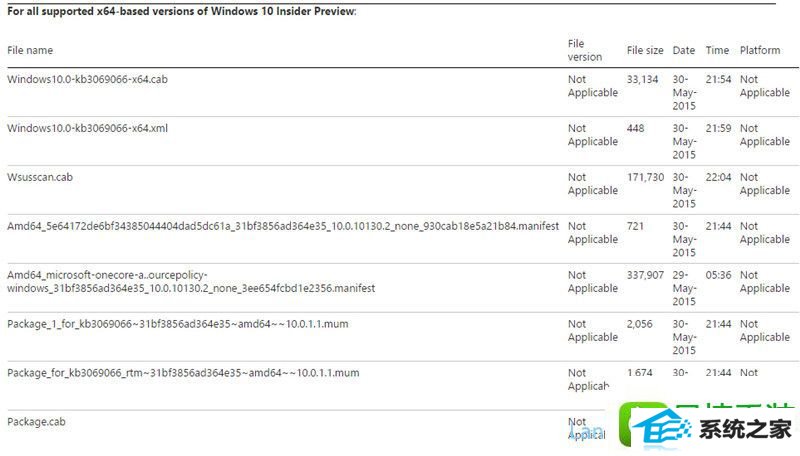Select Windows10.0-kb3069066-x64.xml file name
Screen dimensions: 800x456
[x=87, y=128]
